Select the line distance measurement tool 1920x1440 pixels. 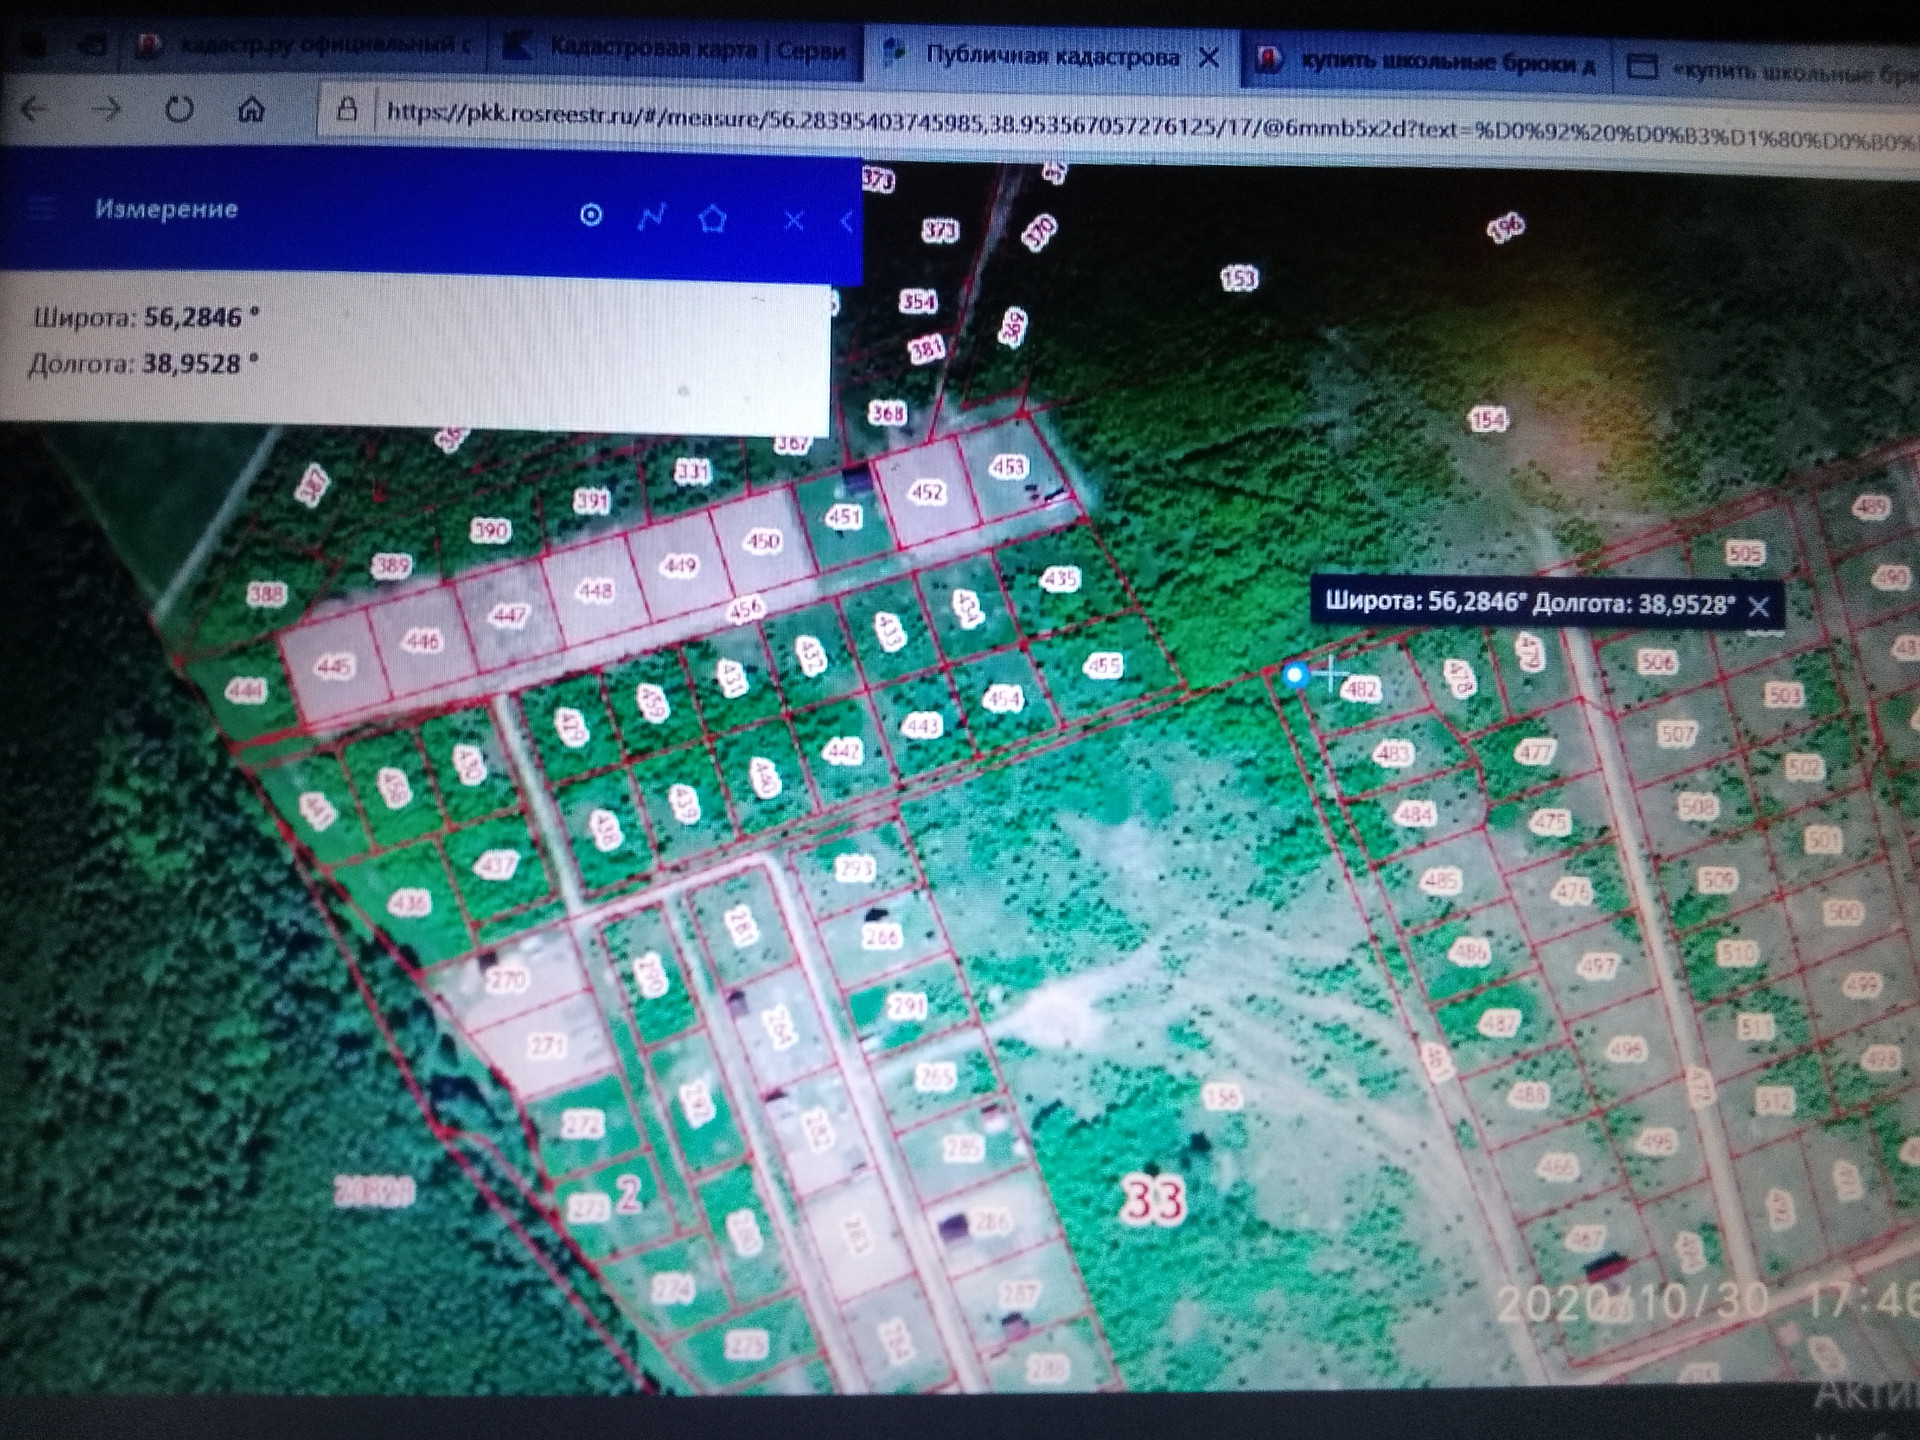652,216
